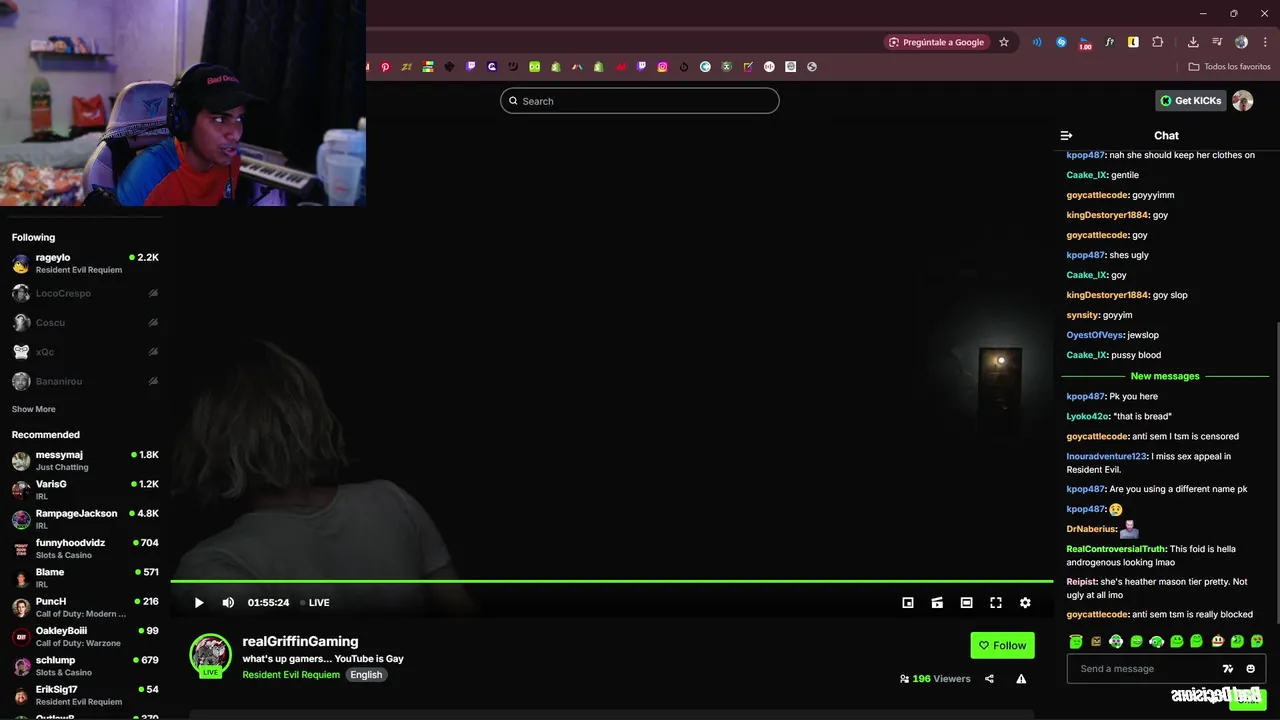The image size is (1280, 720).
Task: Open OakleyBoiii recommended channel
Action: click(x=85, y=636)
